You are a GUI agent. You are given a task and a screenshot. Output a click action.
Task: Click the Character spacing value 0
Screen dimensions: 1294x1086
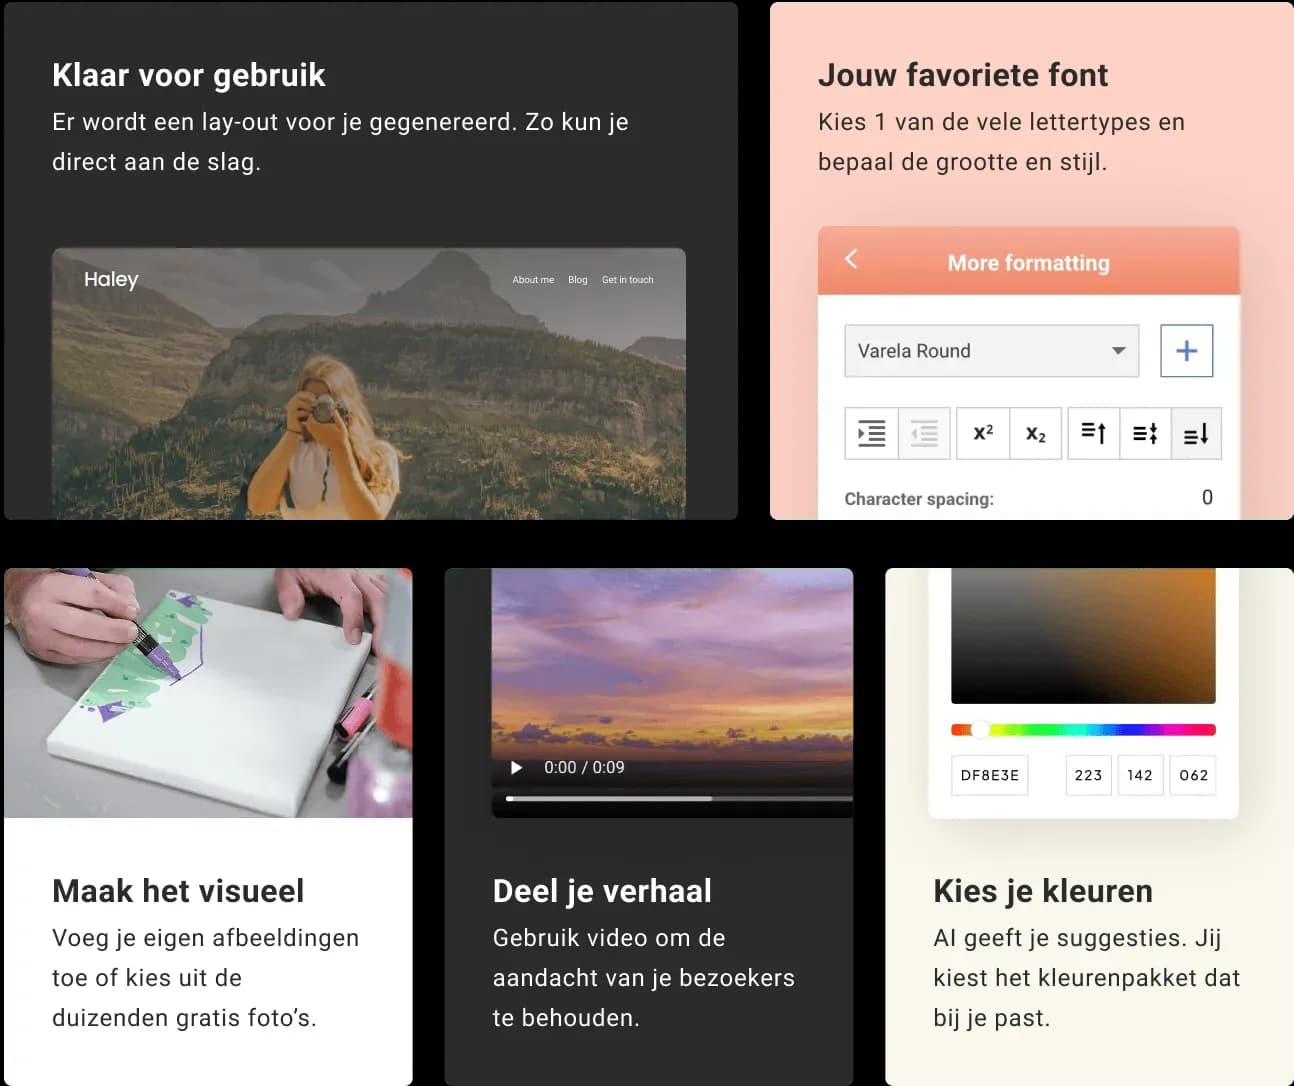pyautogui.click(x=1207, y=498)
